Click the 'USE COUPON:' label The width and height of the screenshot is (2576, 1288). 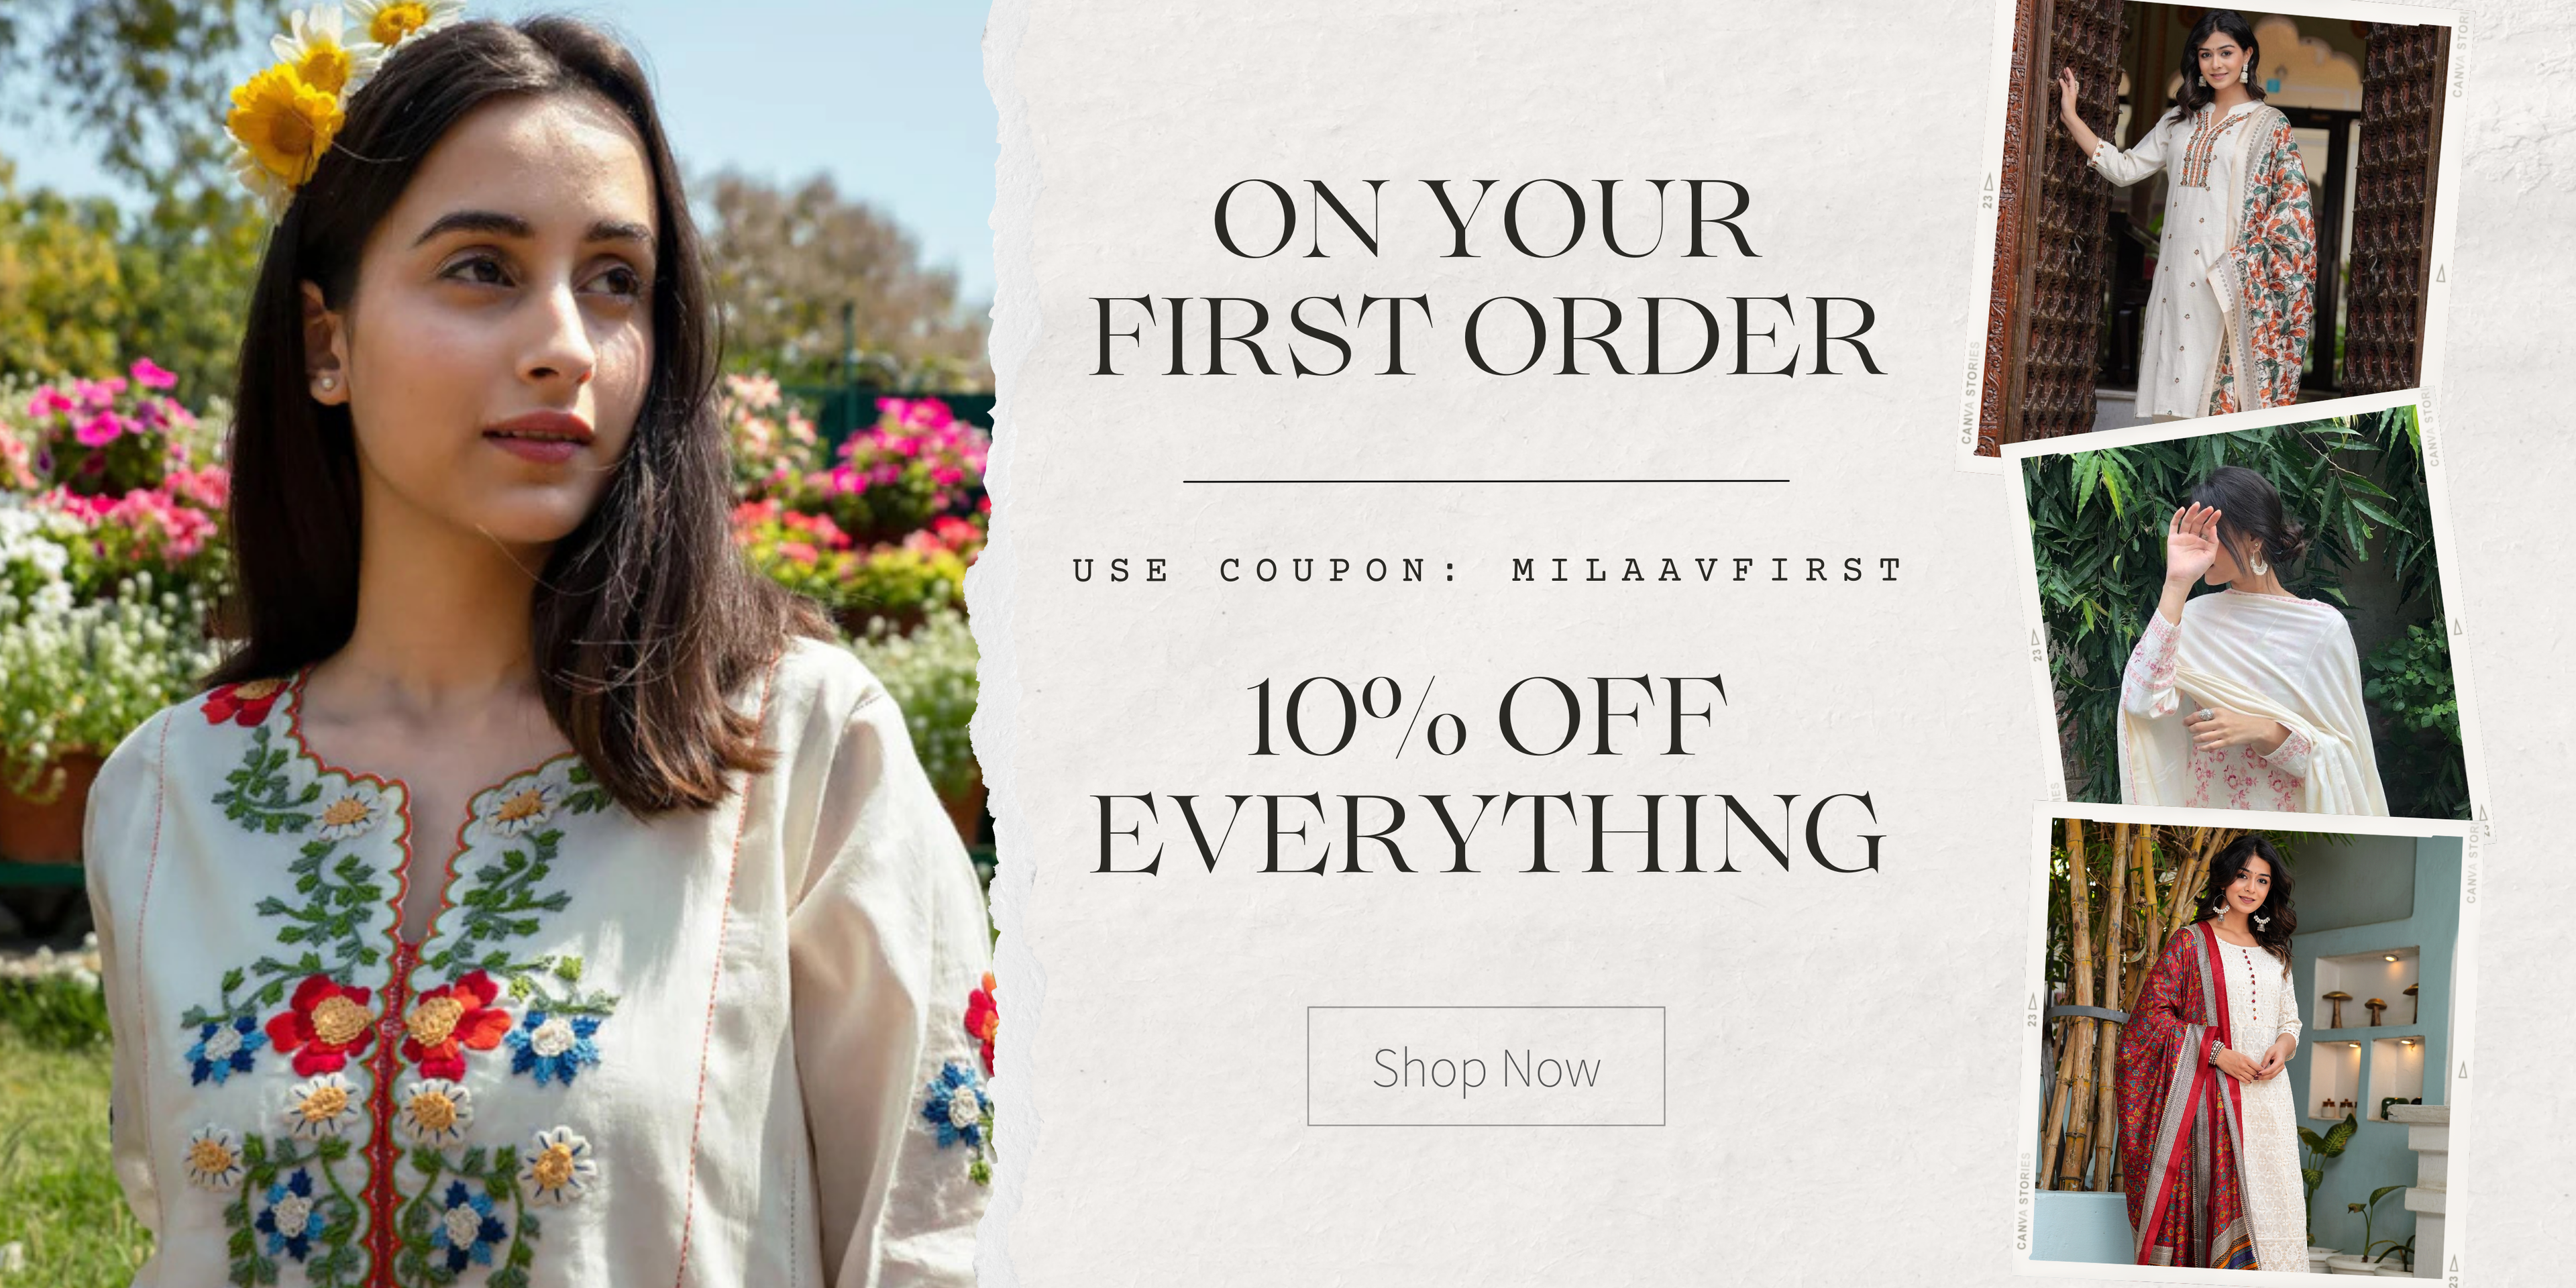pyautogui.click(x=1265, y=570)
